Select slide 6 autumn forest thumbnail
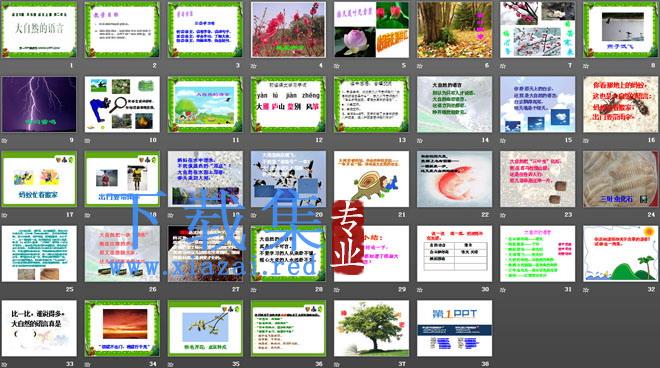The width and height of the screenshot is (660, 368). (454, 29)
